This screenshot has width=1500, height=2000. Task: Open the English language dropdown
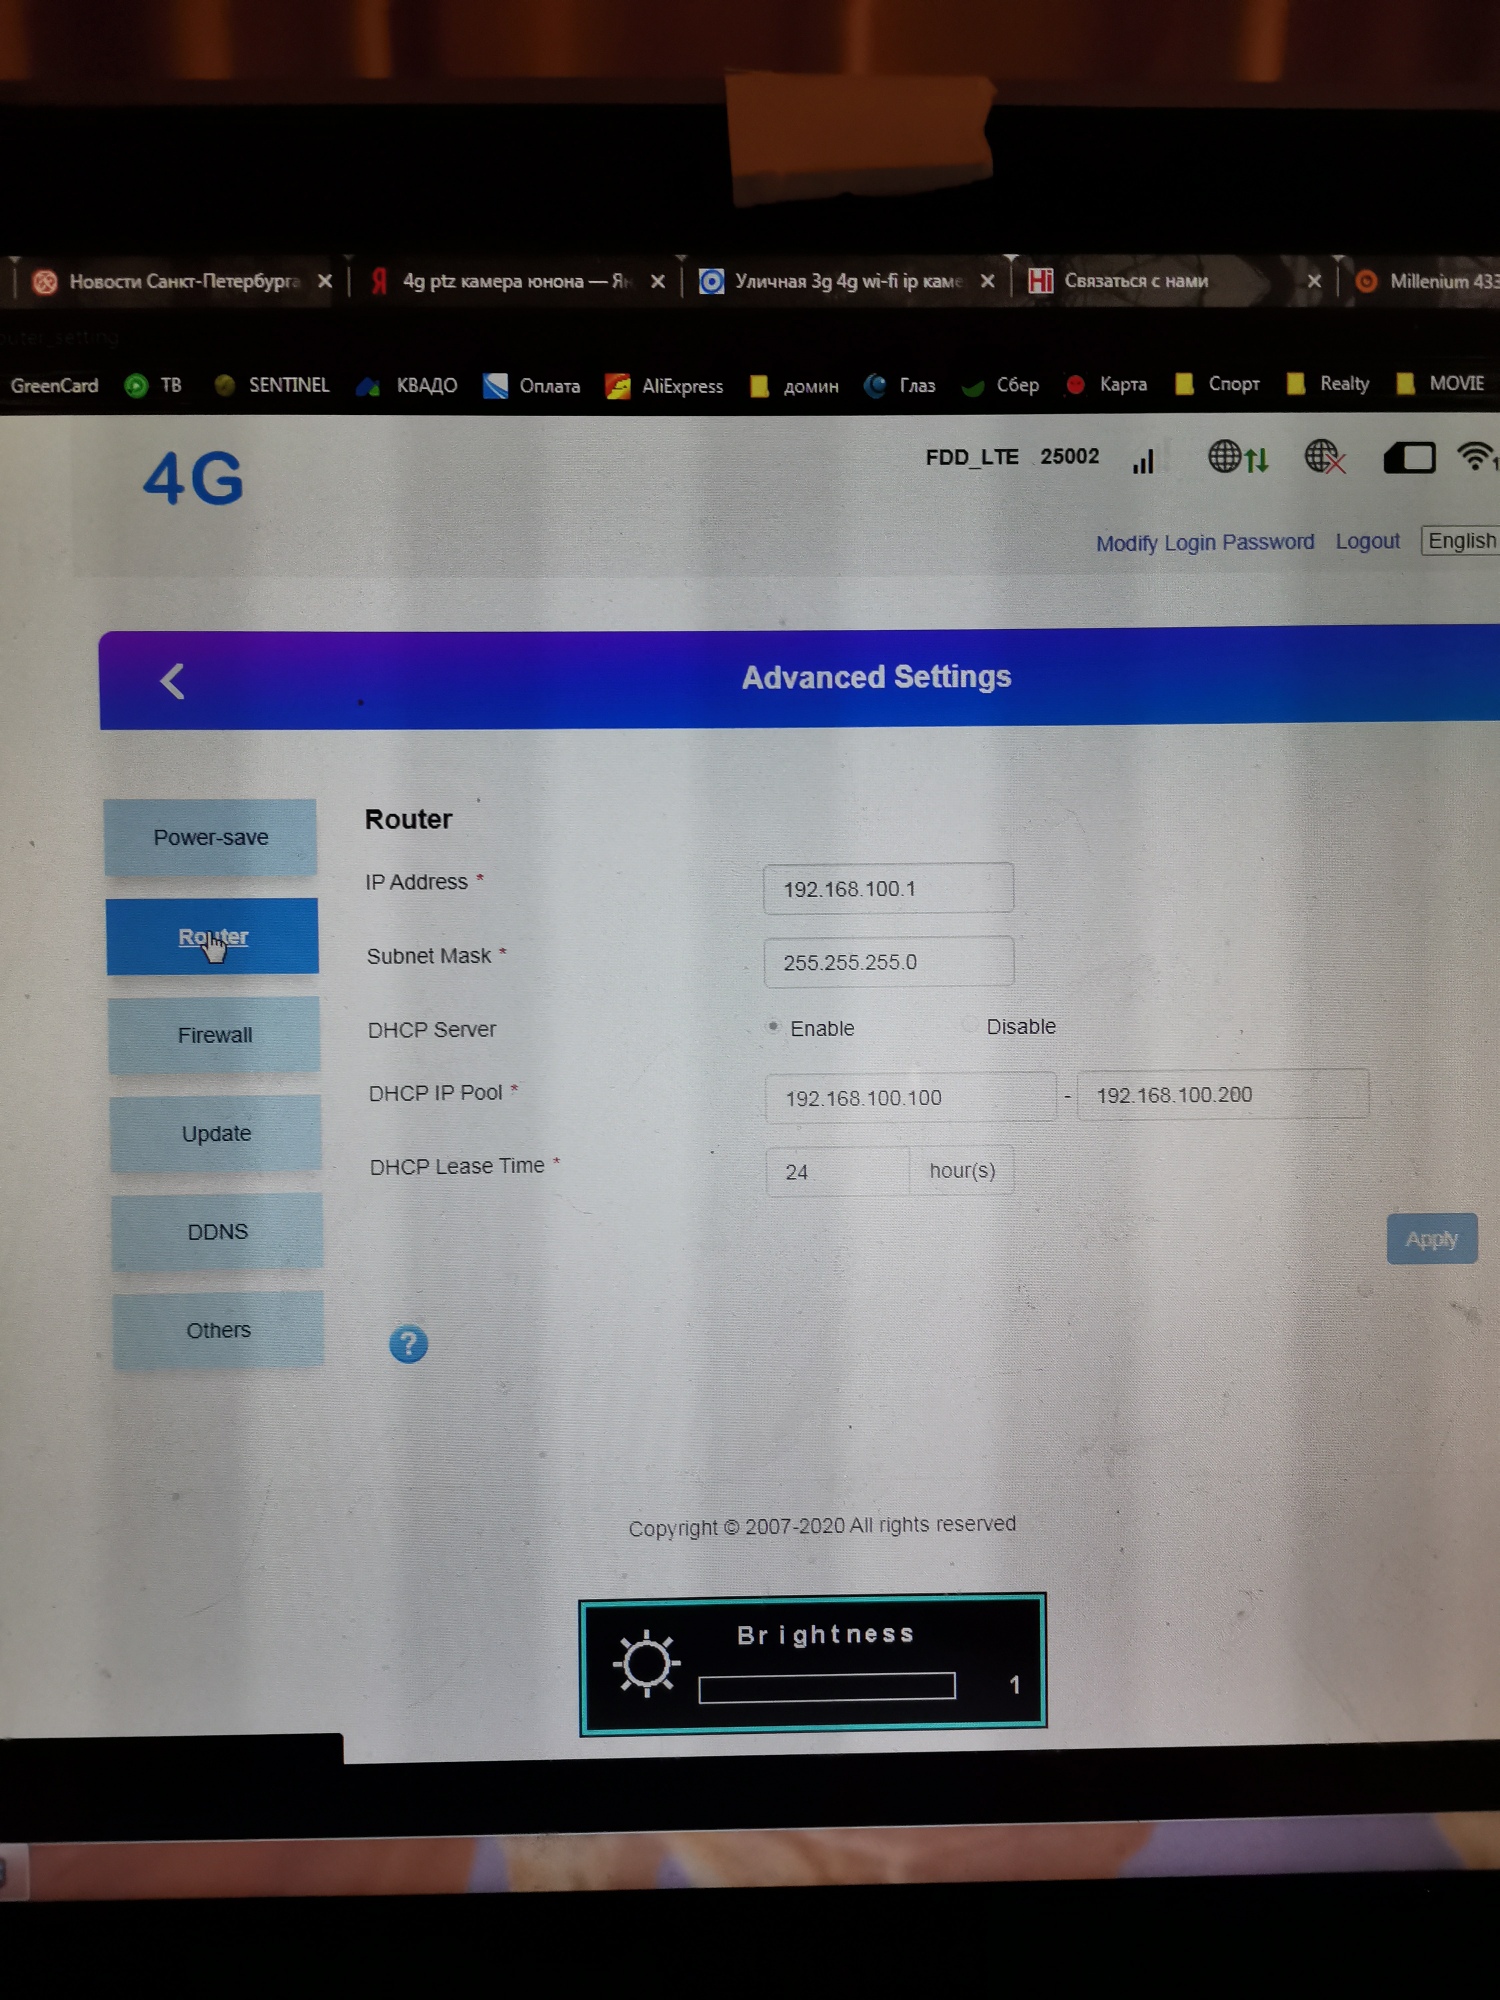(x=1461, y=541)
